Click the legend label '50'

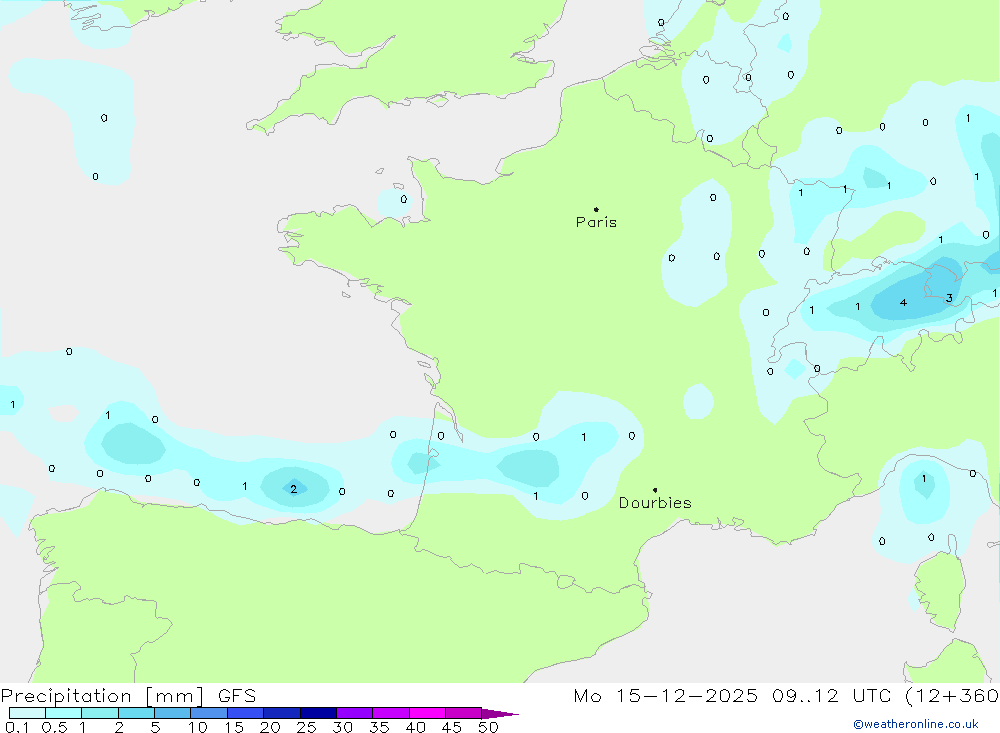point(489,727)
